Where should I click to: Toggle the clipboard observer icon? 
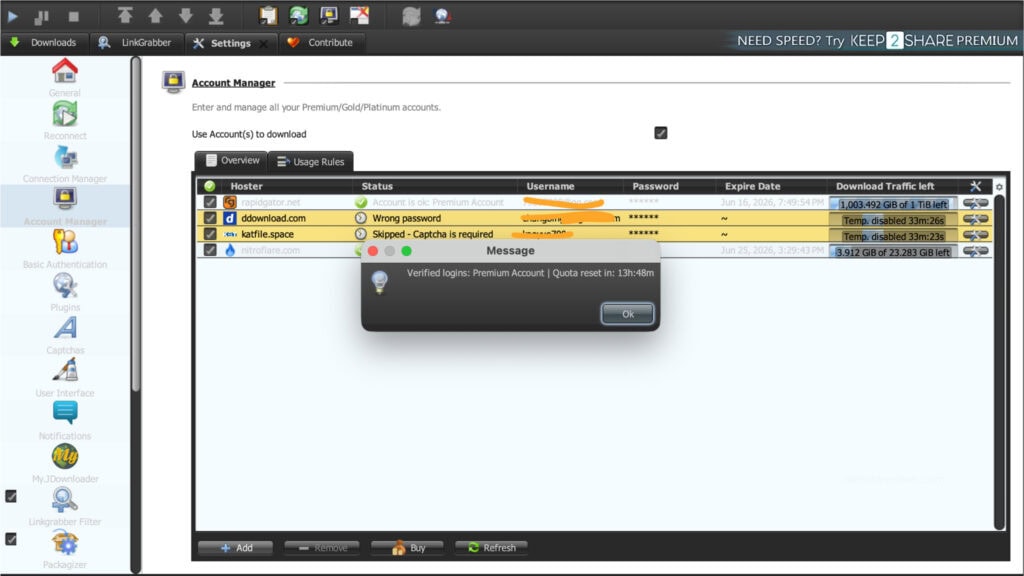point(268,15)
